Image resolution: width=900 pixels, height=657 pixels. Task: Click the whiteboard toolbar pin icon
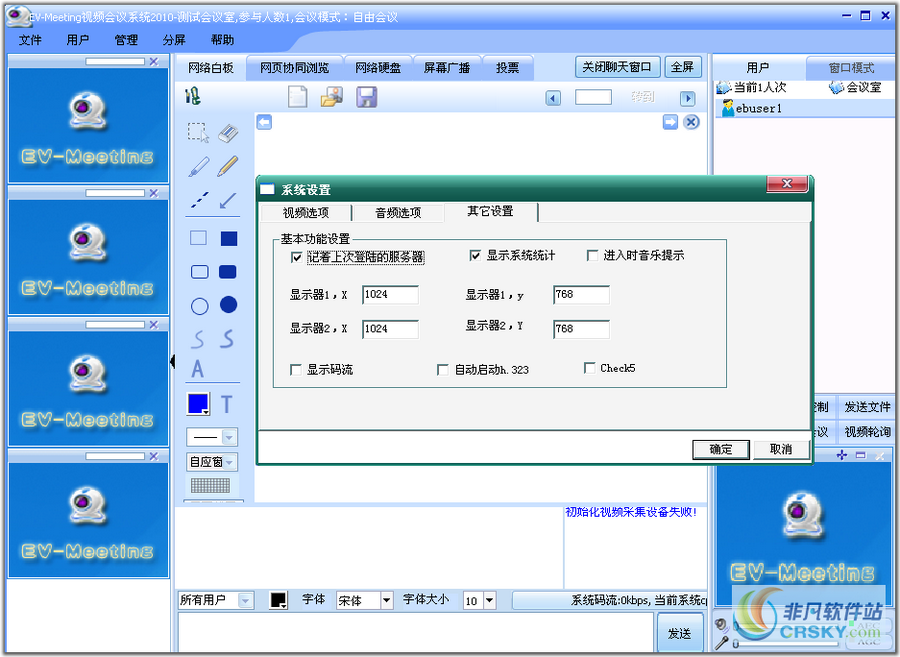coord(193,96)
